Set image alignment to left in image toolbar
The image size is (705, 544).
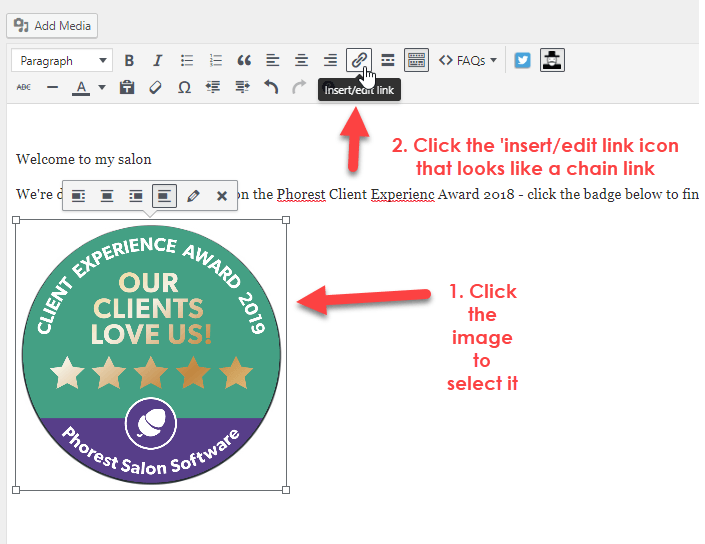click(78, 196)
